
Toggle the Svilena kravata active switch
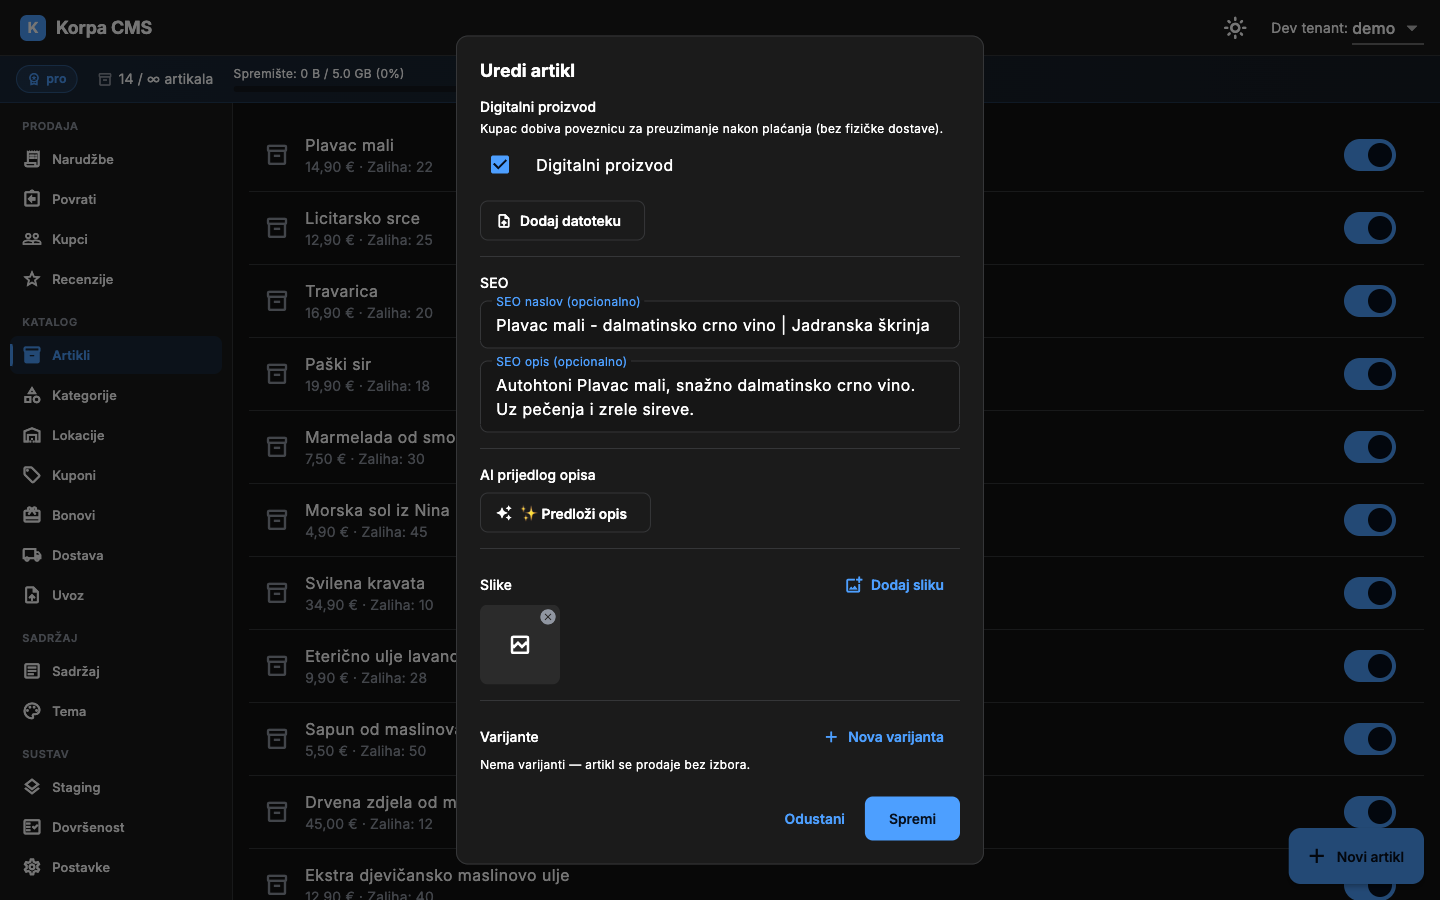(x=1370, y=593)
